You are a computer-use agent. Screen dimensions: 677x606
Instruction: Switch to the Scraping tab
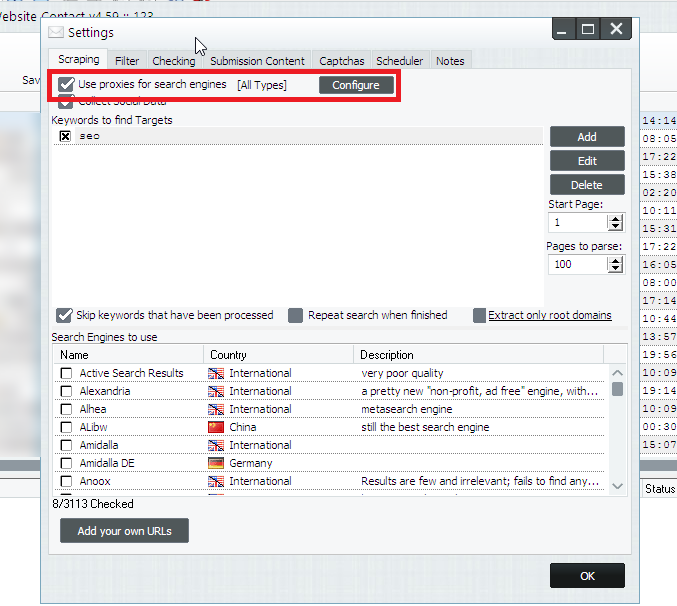click(x=79, y=59)
